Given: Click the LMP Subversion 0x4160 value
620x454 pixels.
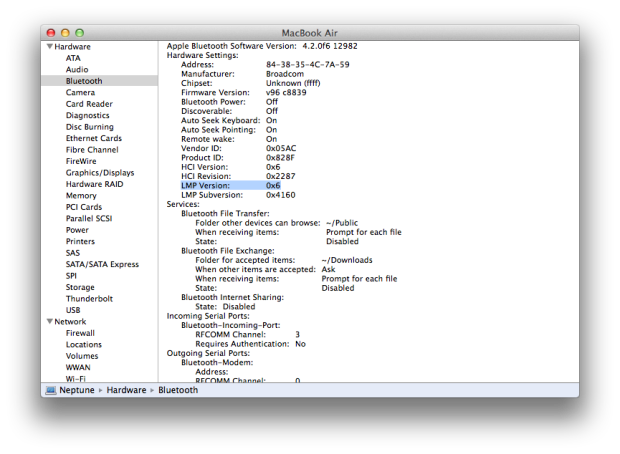Looking at the screenshot, I should [281, 195].
